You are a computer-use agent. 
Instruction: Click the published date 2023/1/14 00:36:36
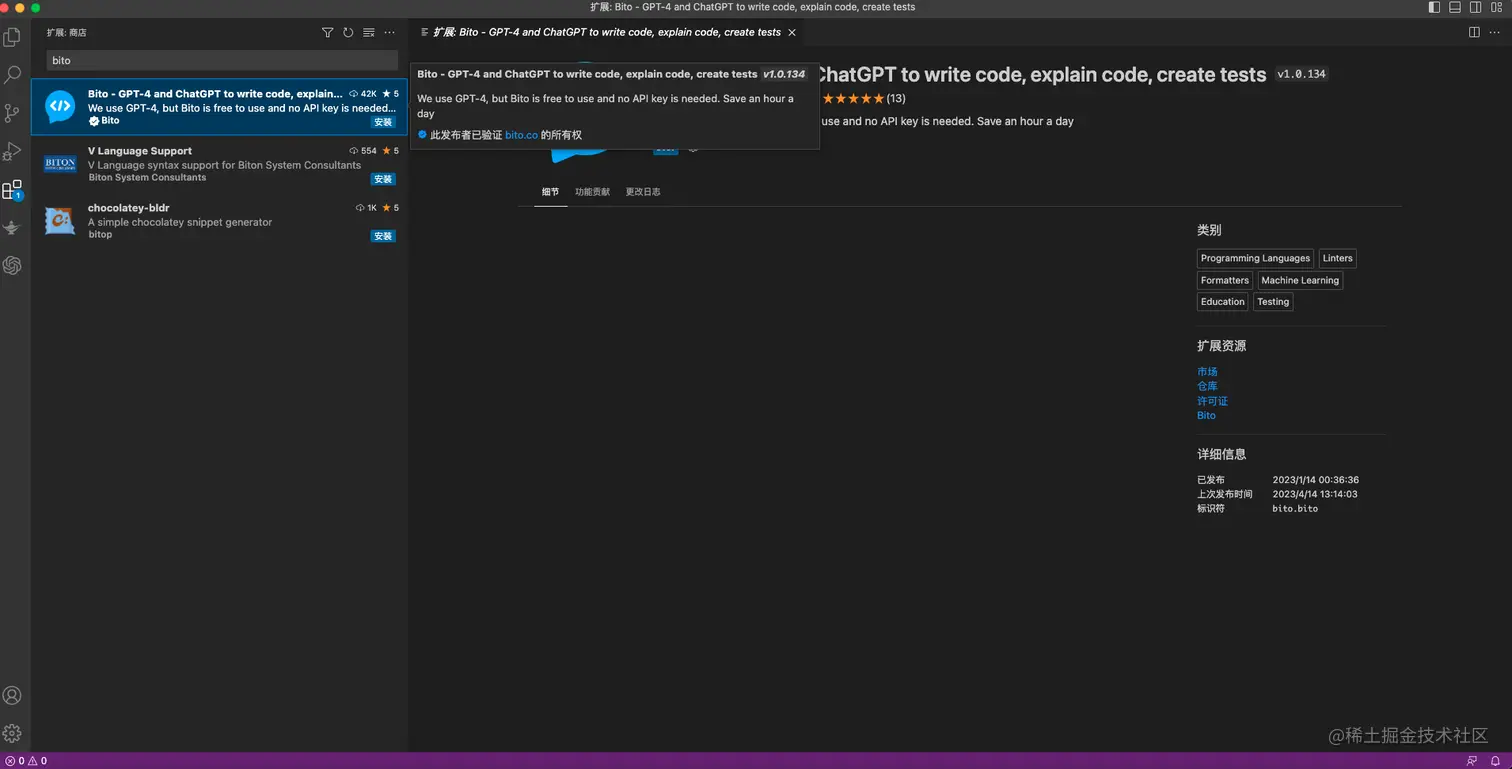tap(1315, 480)
